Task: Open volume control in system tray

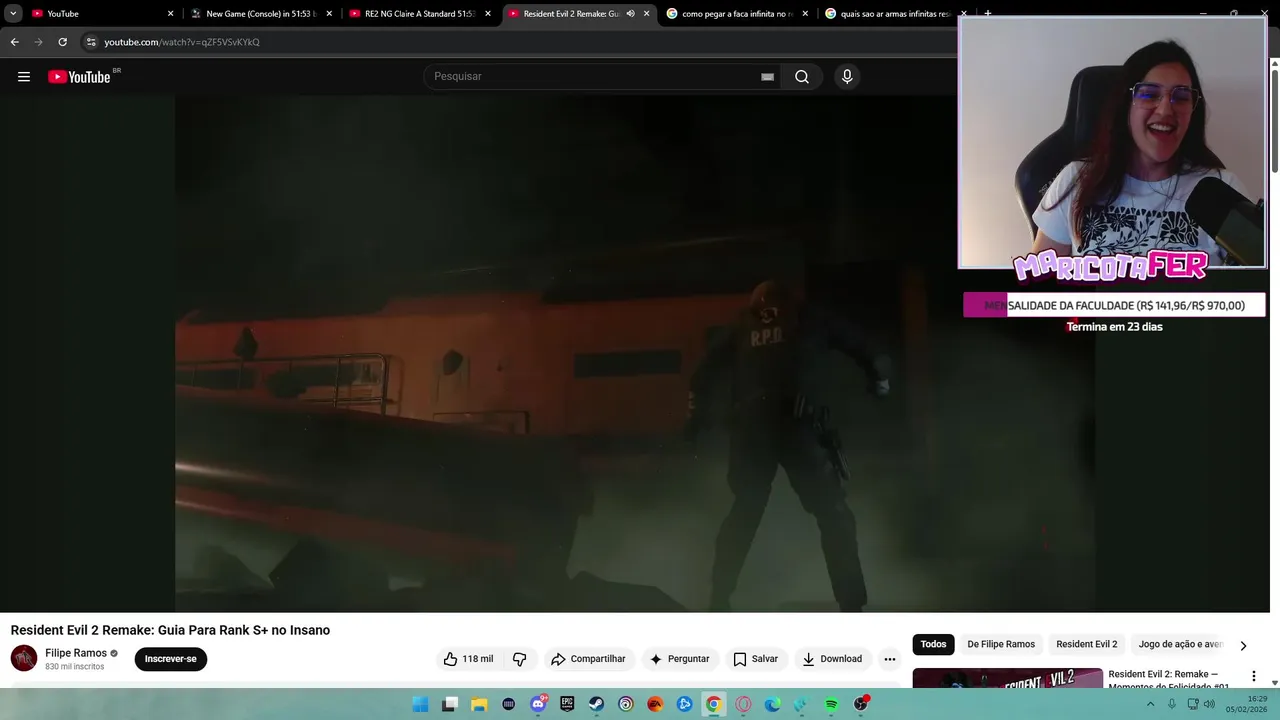Action: pyautogui.click(x=1209, y=704)
